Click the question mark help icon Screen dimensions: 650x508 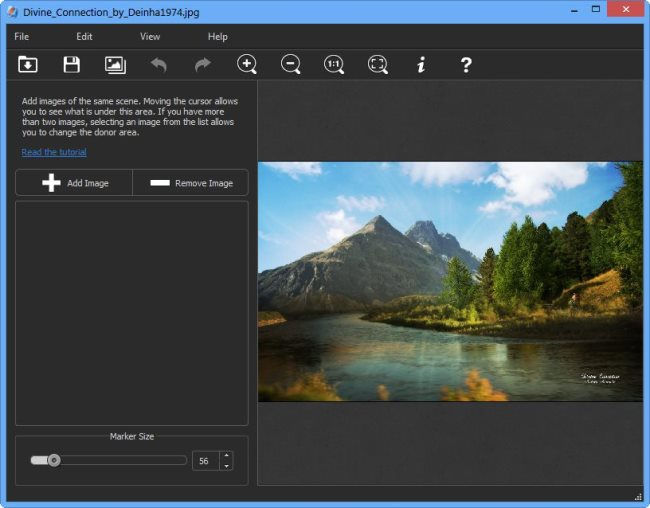tap(466, 65)
